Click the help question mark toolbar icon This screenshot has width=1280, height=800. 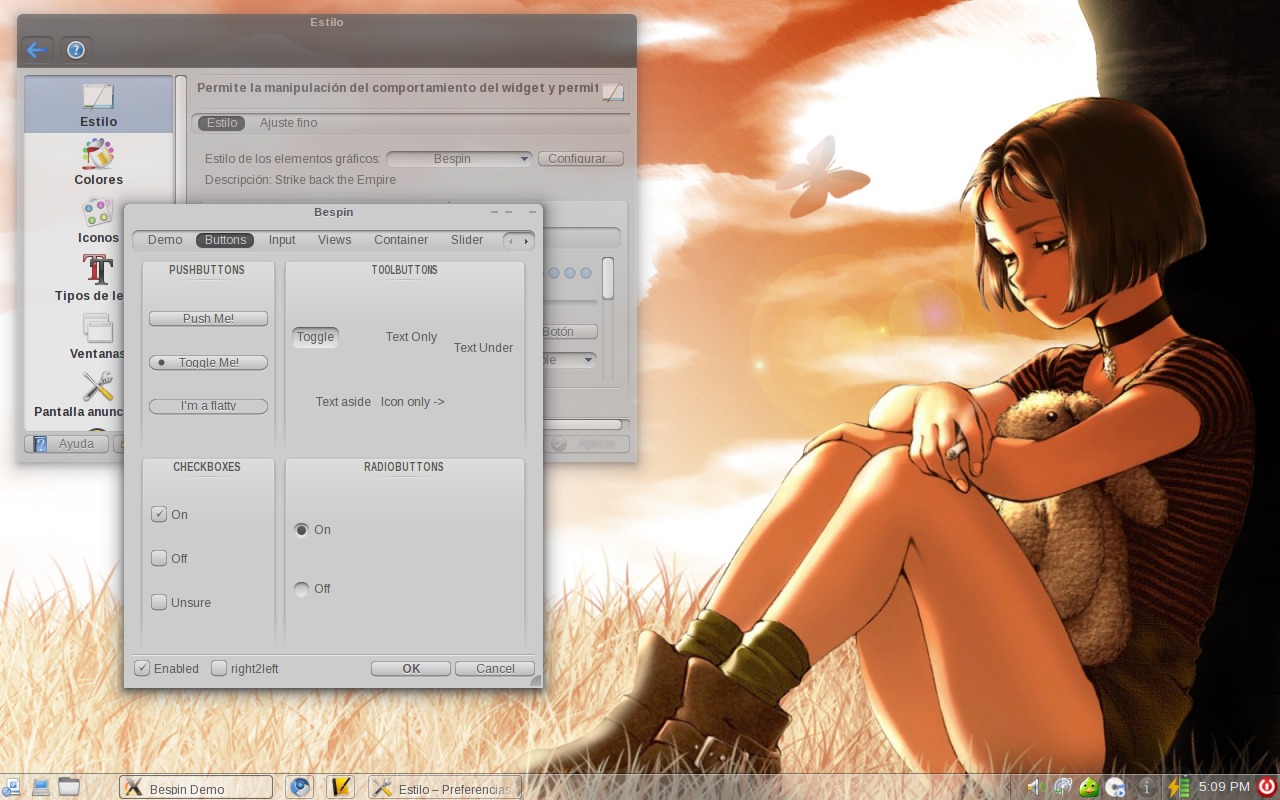point(75,50)
